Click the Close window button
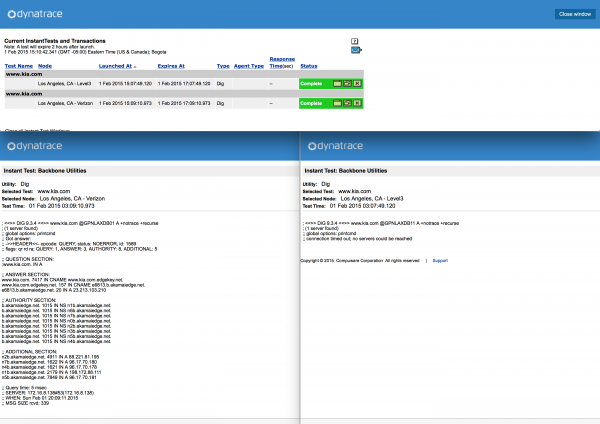This screenshot has height=424, width=600. (575, 14)
